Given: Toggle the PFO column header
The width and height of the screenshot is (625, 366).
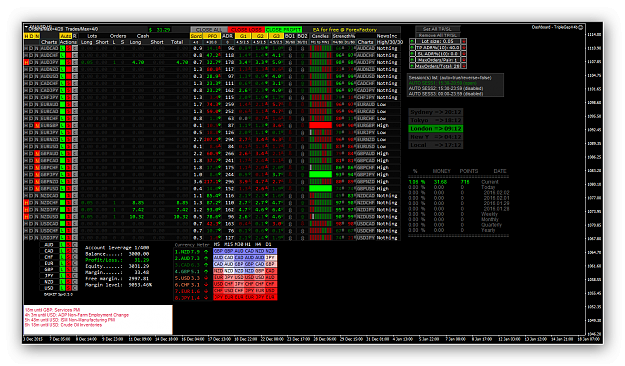Looking at the screenshot, I should pyautogui.click(x=212, y=36).
